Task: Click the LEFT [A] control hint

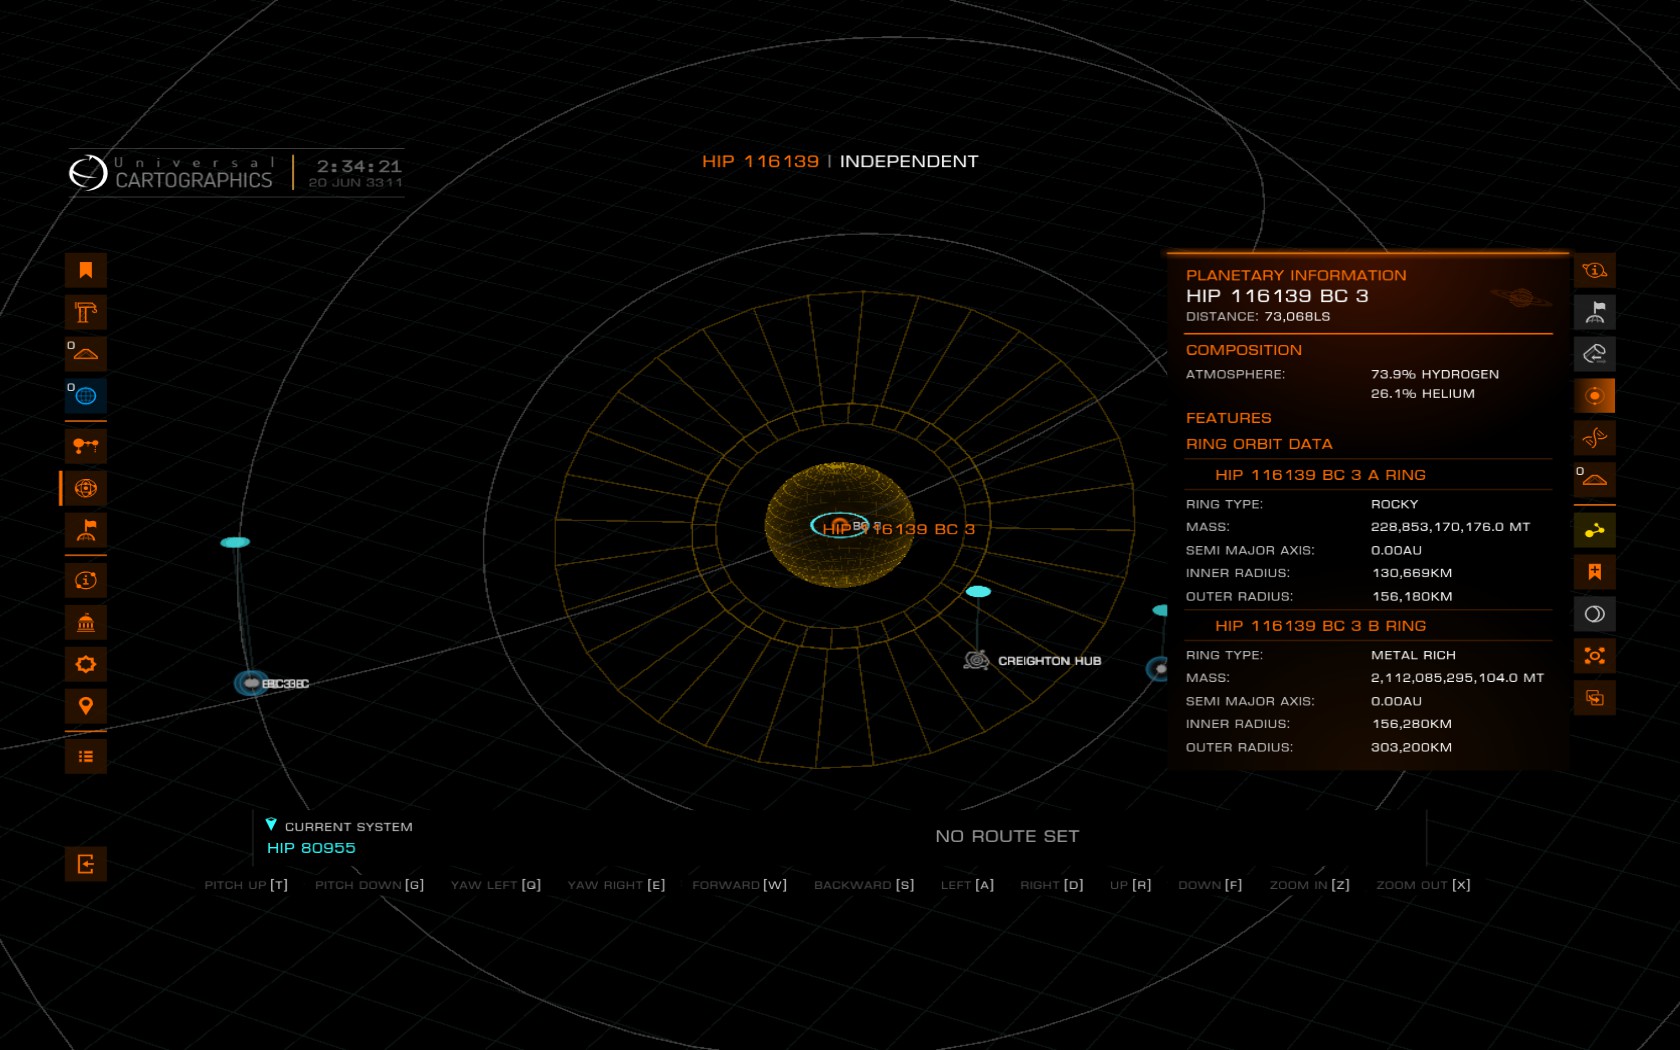Action: [x=967, y=885]
